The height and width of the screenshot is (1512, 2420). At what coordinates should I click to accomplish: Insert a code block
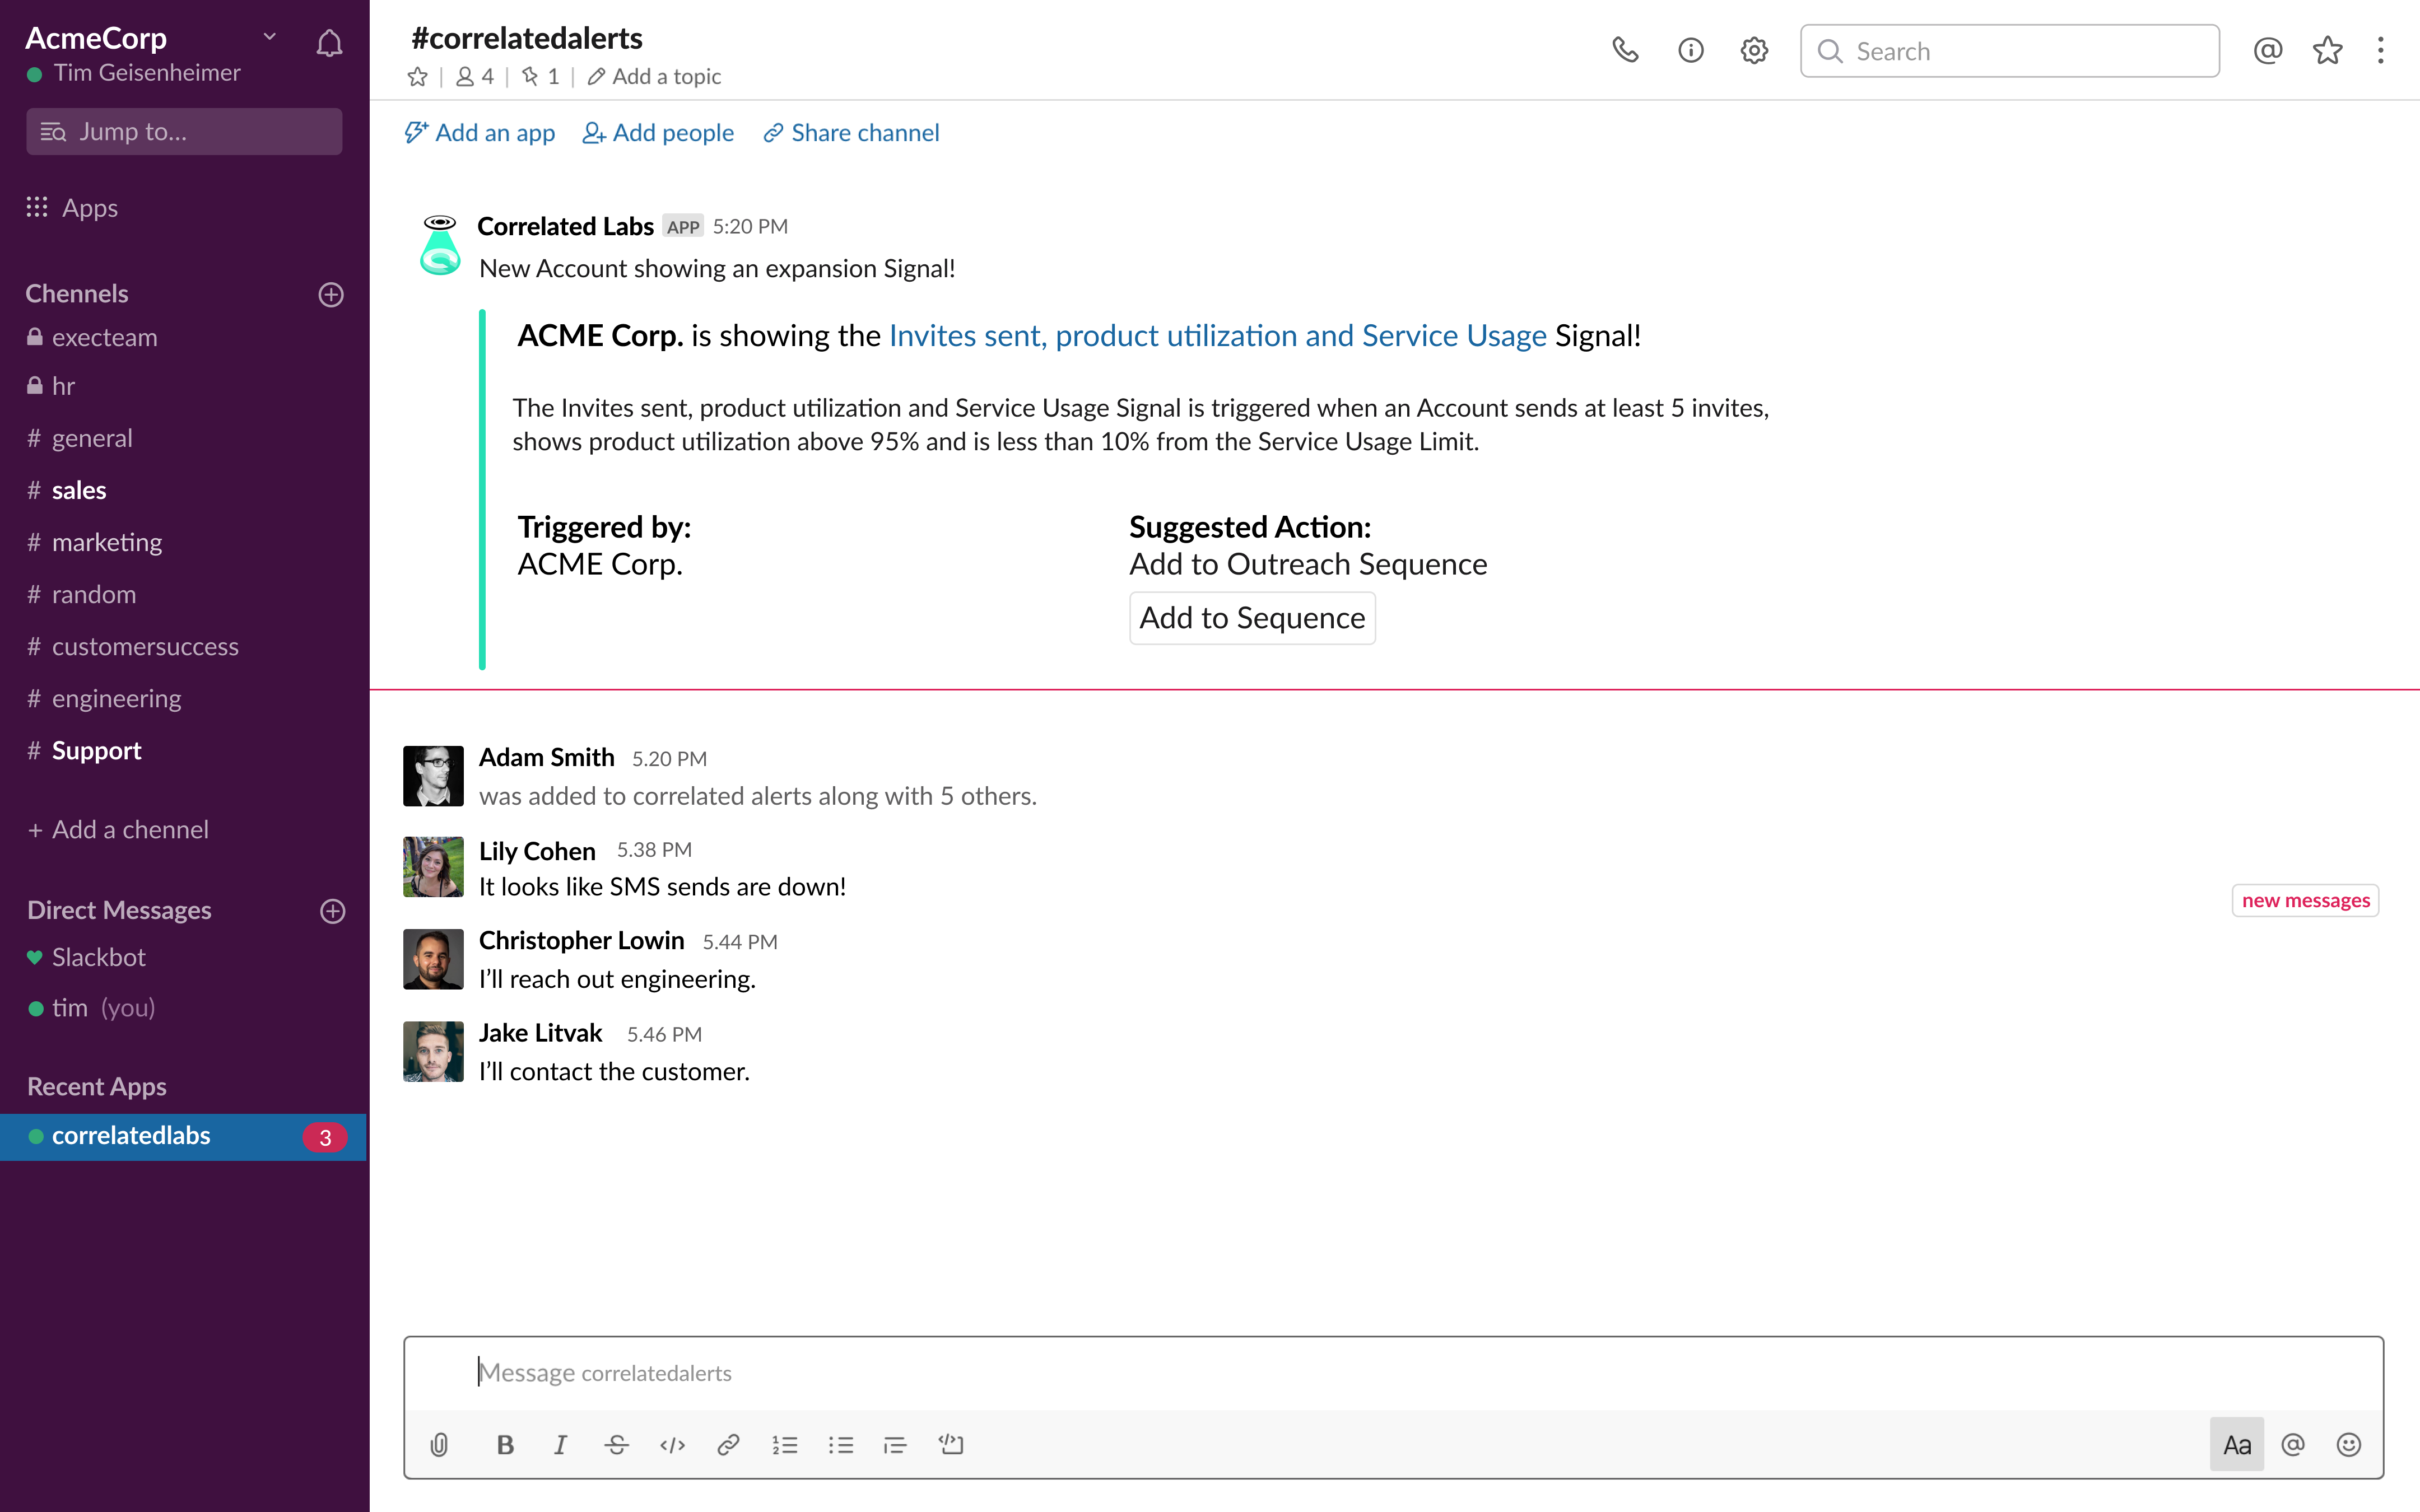click(951, 1444)
